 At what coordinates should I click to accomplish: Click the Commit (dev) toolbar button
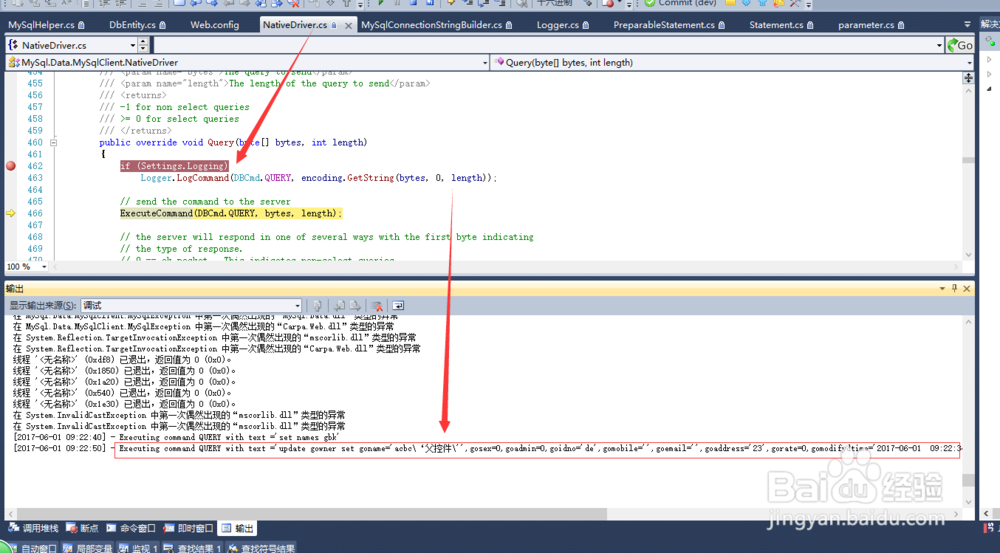680,3
